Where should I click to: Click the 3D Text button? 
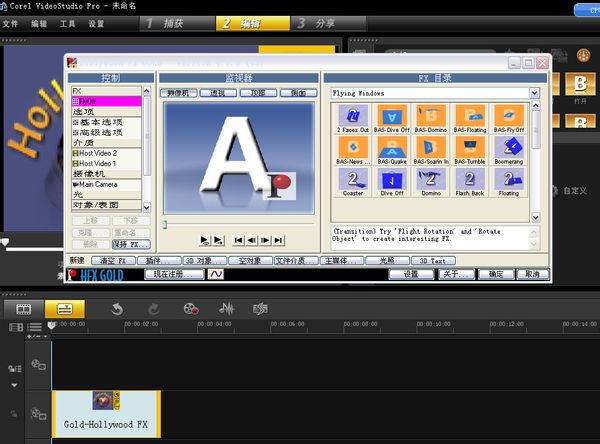(x=433, y=261)
